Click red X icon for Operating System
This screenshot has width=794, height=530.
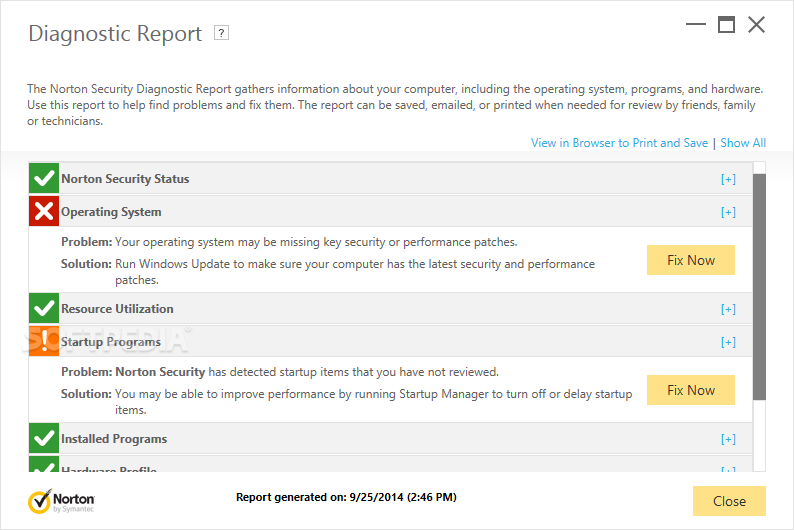pyautogui.click(x=44, y=211)
